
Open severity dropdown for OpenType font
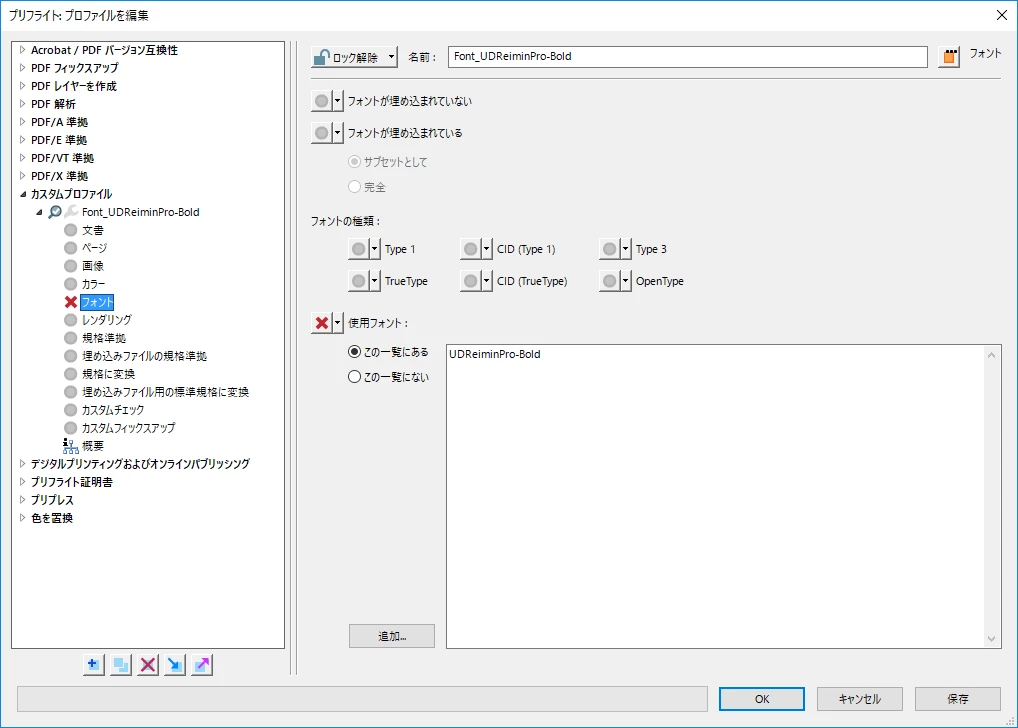click(625, 281)
